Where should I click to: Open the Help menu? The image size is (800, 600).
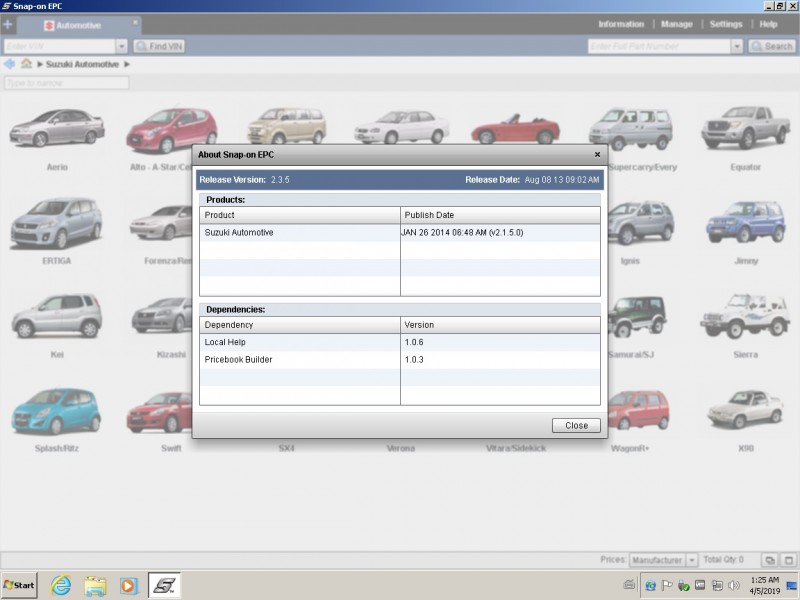coord(768,24)
